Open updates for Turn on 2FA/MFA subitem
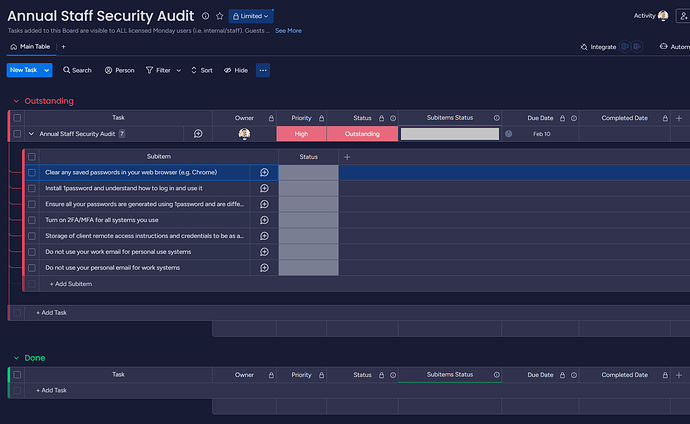 264,220
